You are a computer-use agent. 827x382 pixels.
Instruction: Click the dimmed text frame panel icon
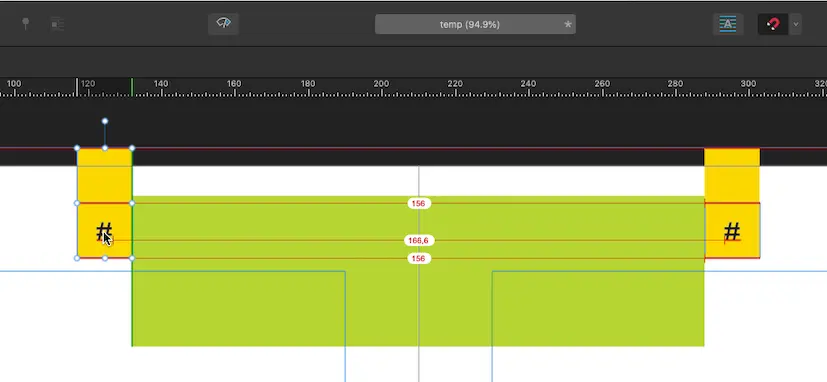(x=57, y=24)
